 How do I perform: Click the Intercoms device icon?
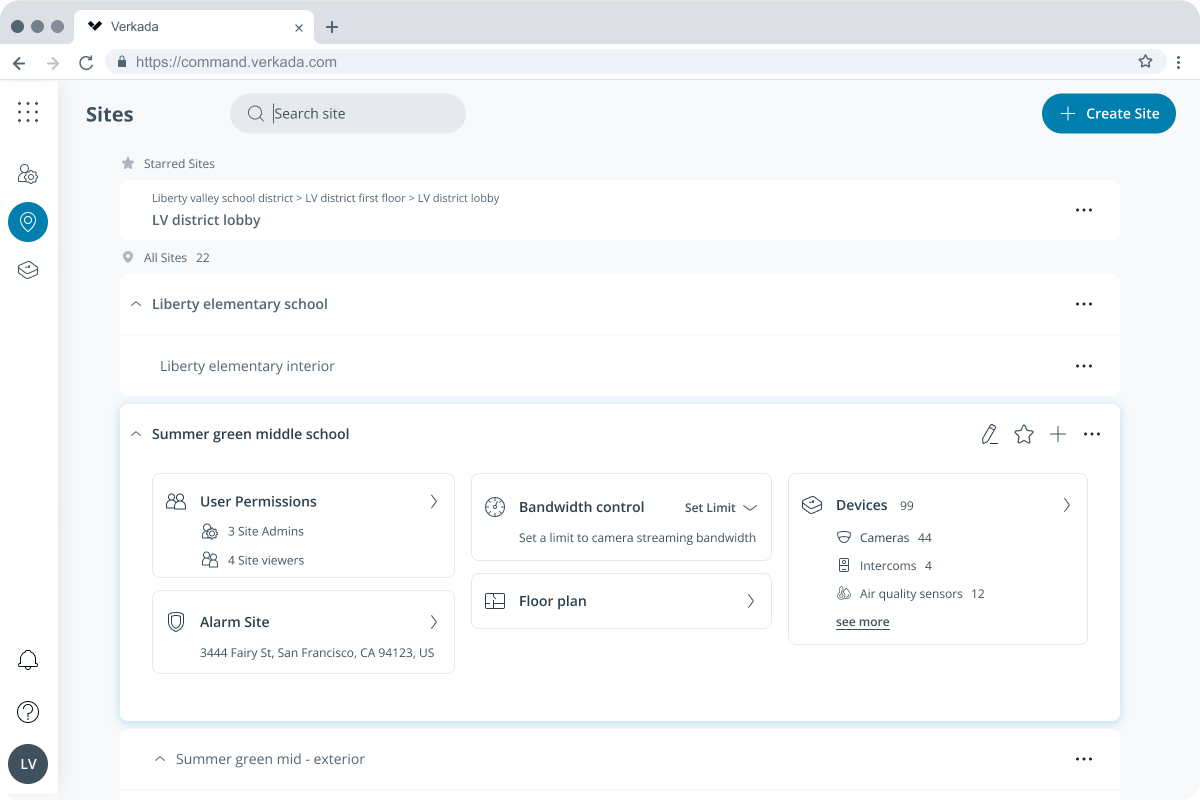(844, 565)
